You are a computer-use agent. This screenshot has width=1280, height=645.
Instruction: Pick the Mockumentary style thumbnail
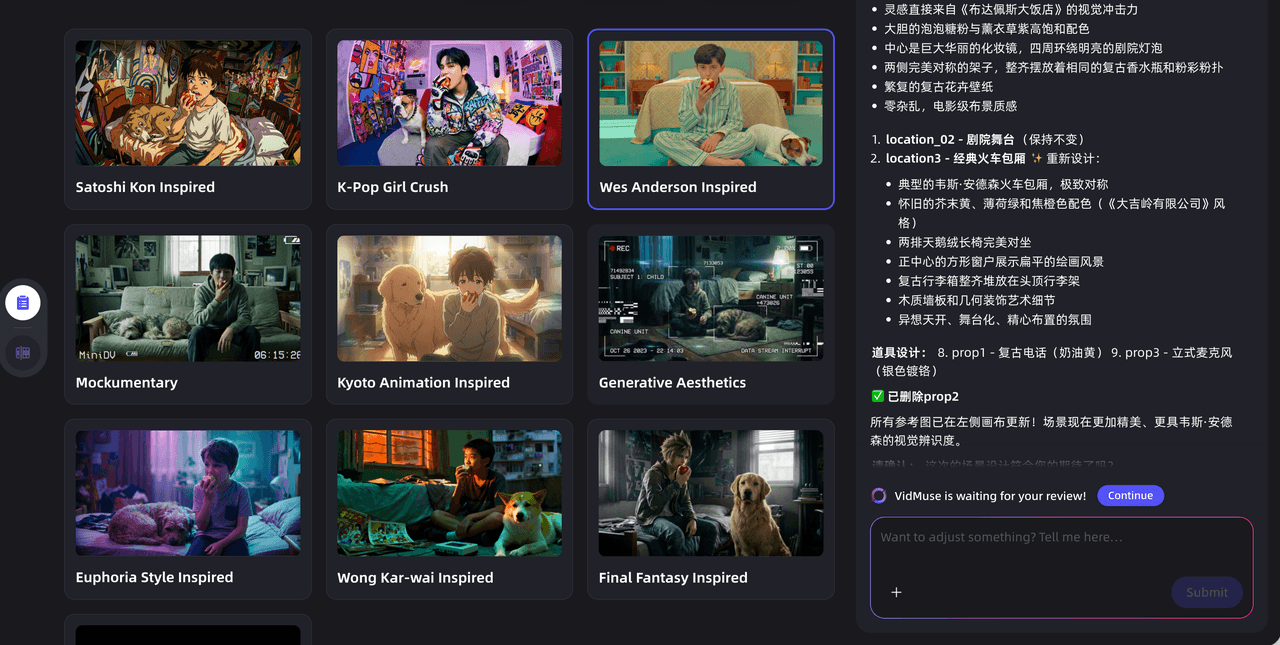[x=188, y=299]
